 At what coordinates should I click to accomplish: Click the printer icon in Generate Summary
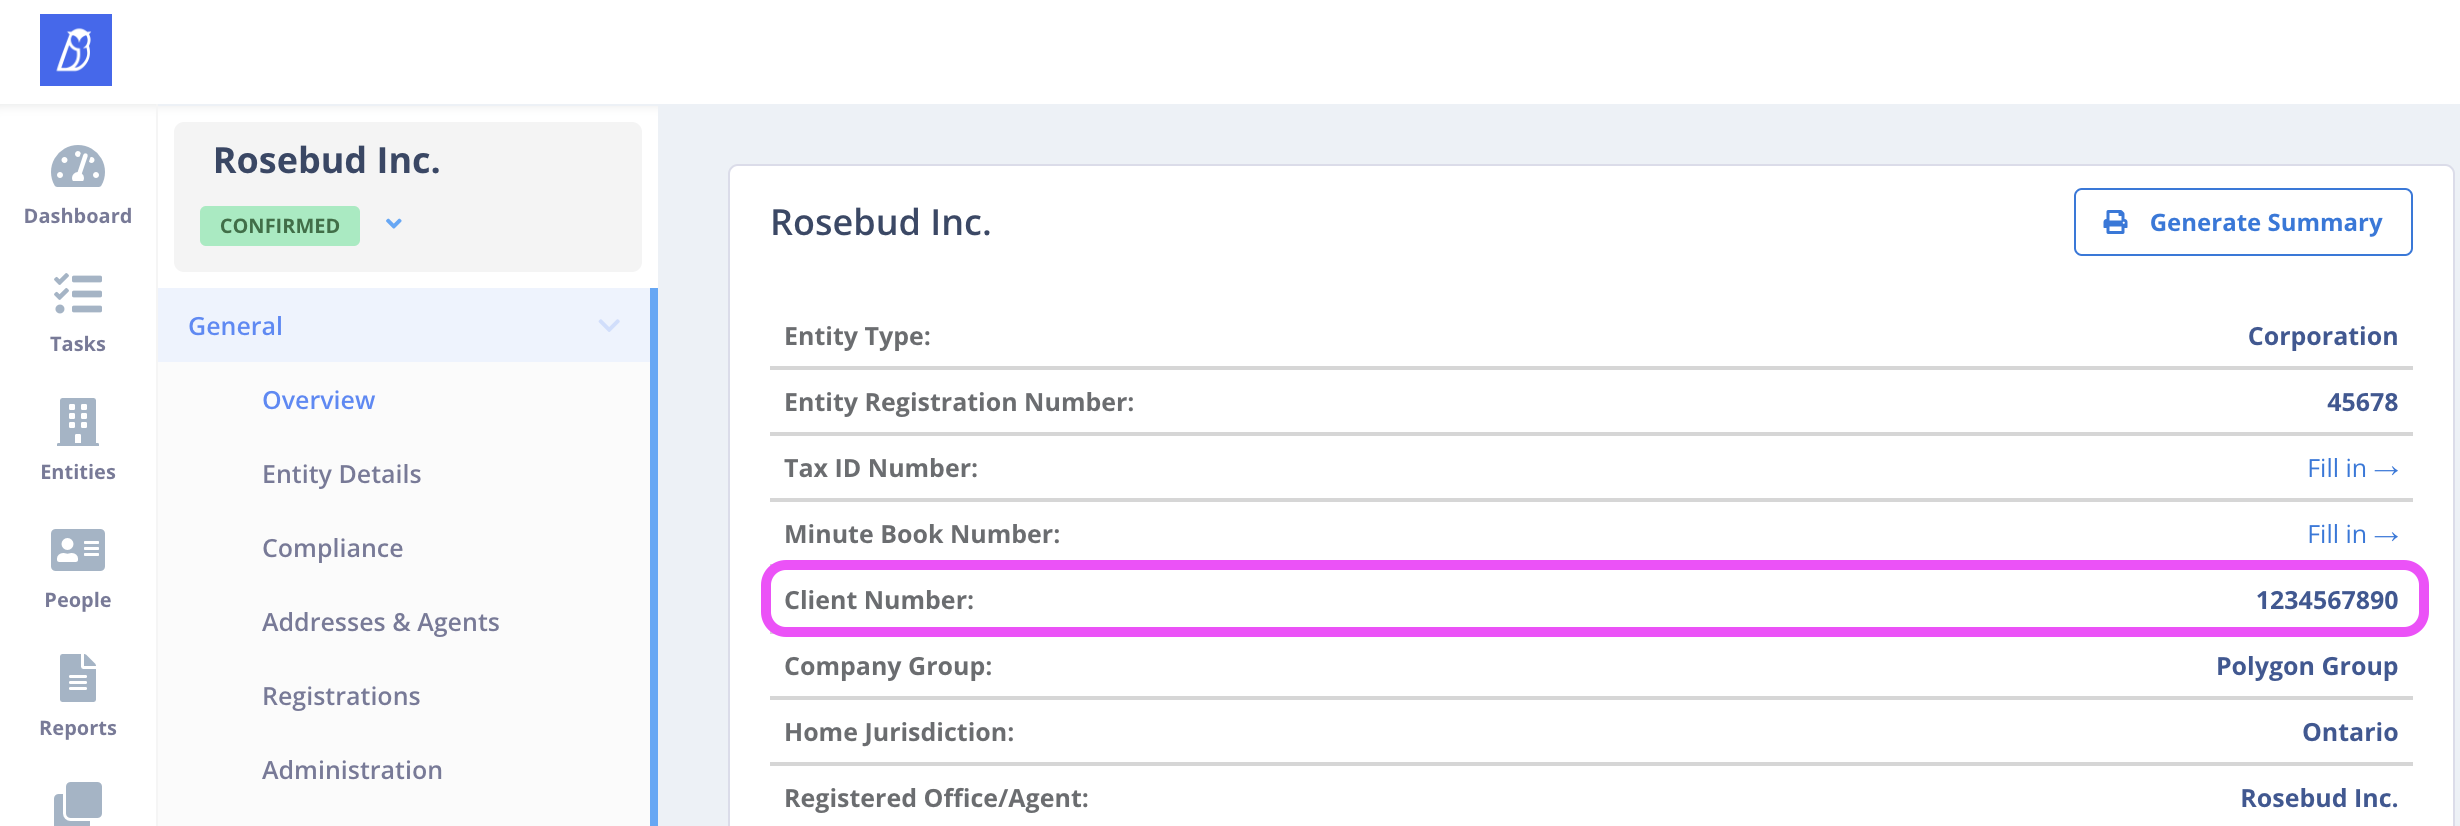[x=2115, y=222]
